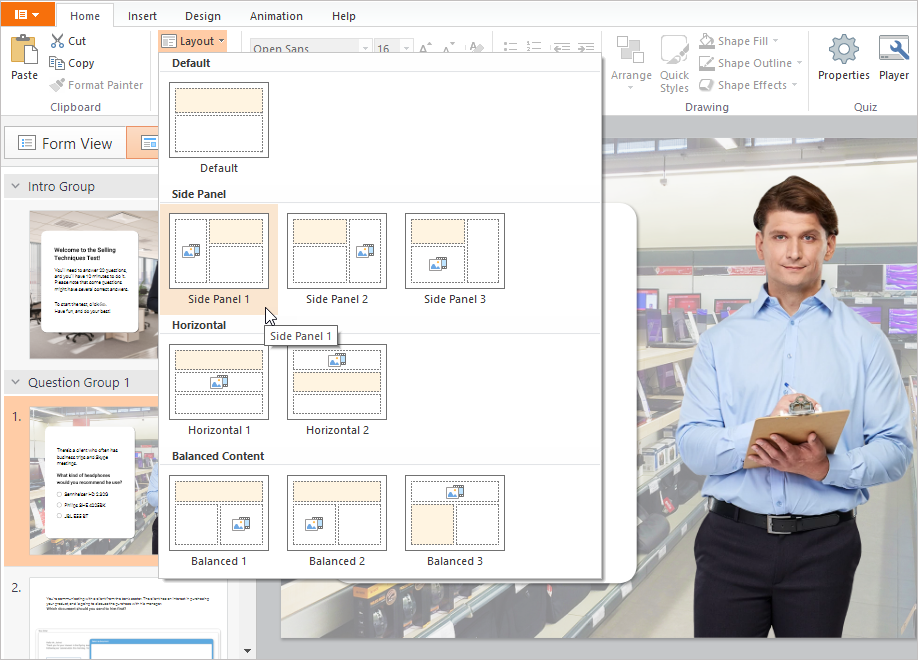
Task: Select the Balanced 2 layout
Action: click(x=336, y=512)
